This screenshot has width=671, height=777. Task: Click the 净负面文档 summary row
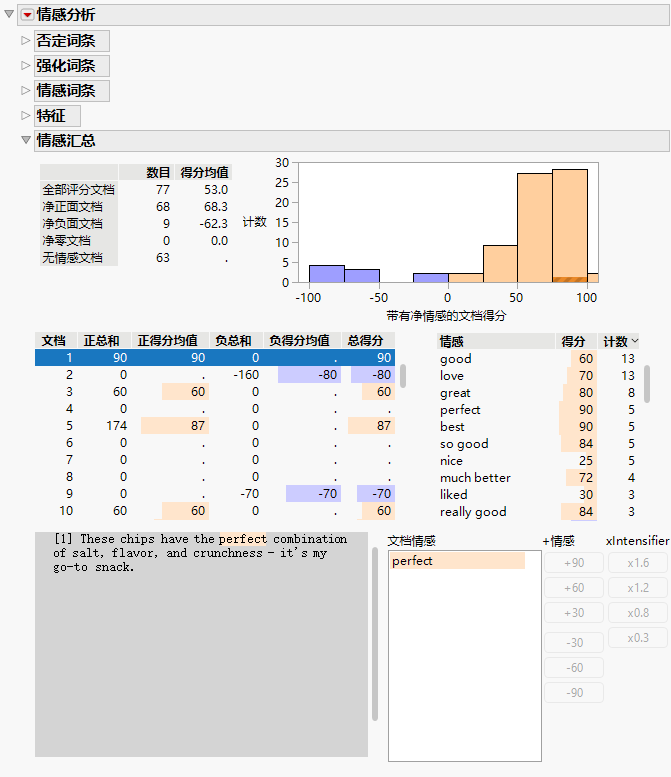click(135, 223)
